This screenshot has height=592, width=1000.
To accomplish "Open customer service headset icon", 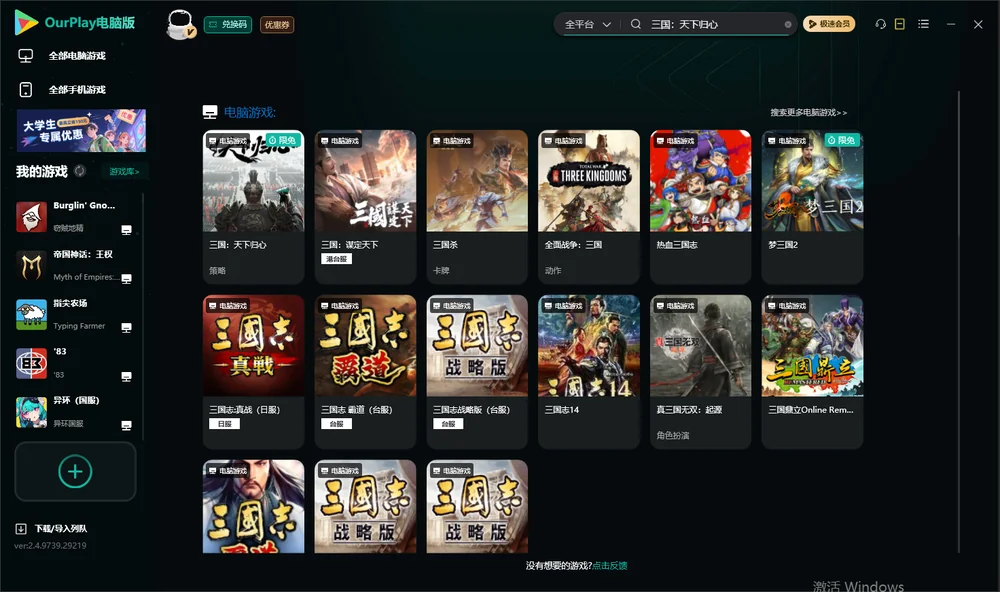I will coord(881,24).
